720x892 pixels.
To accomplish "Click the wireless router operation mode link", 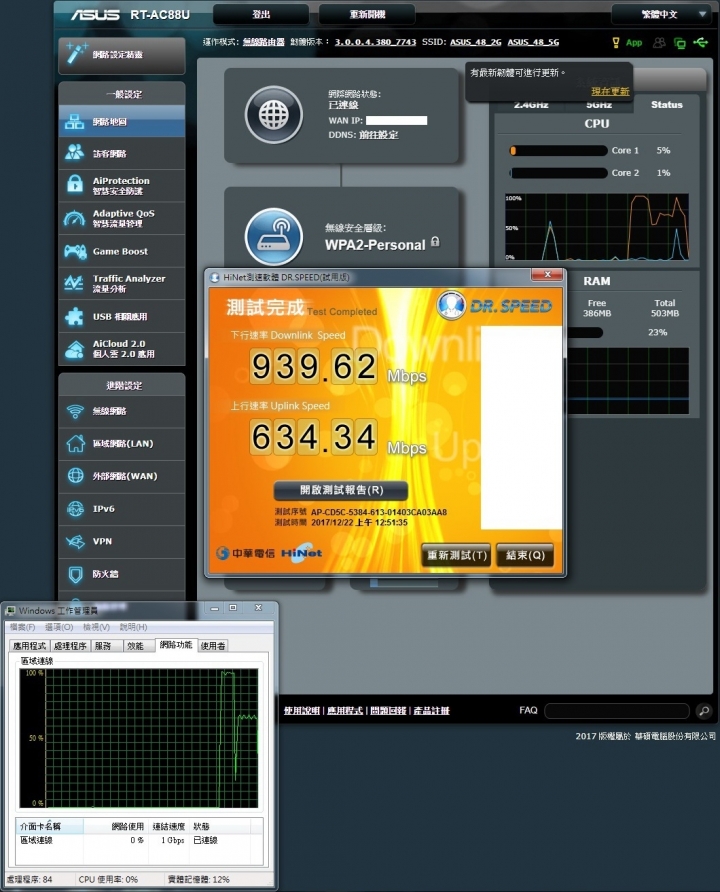I will pyautogui.click(x=263, y=42).
